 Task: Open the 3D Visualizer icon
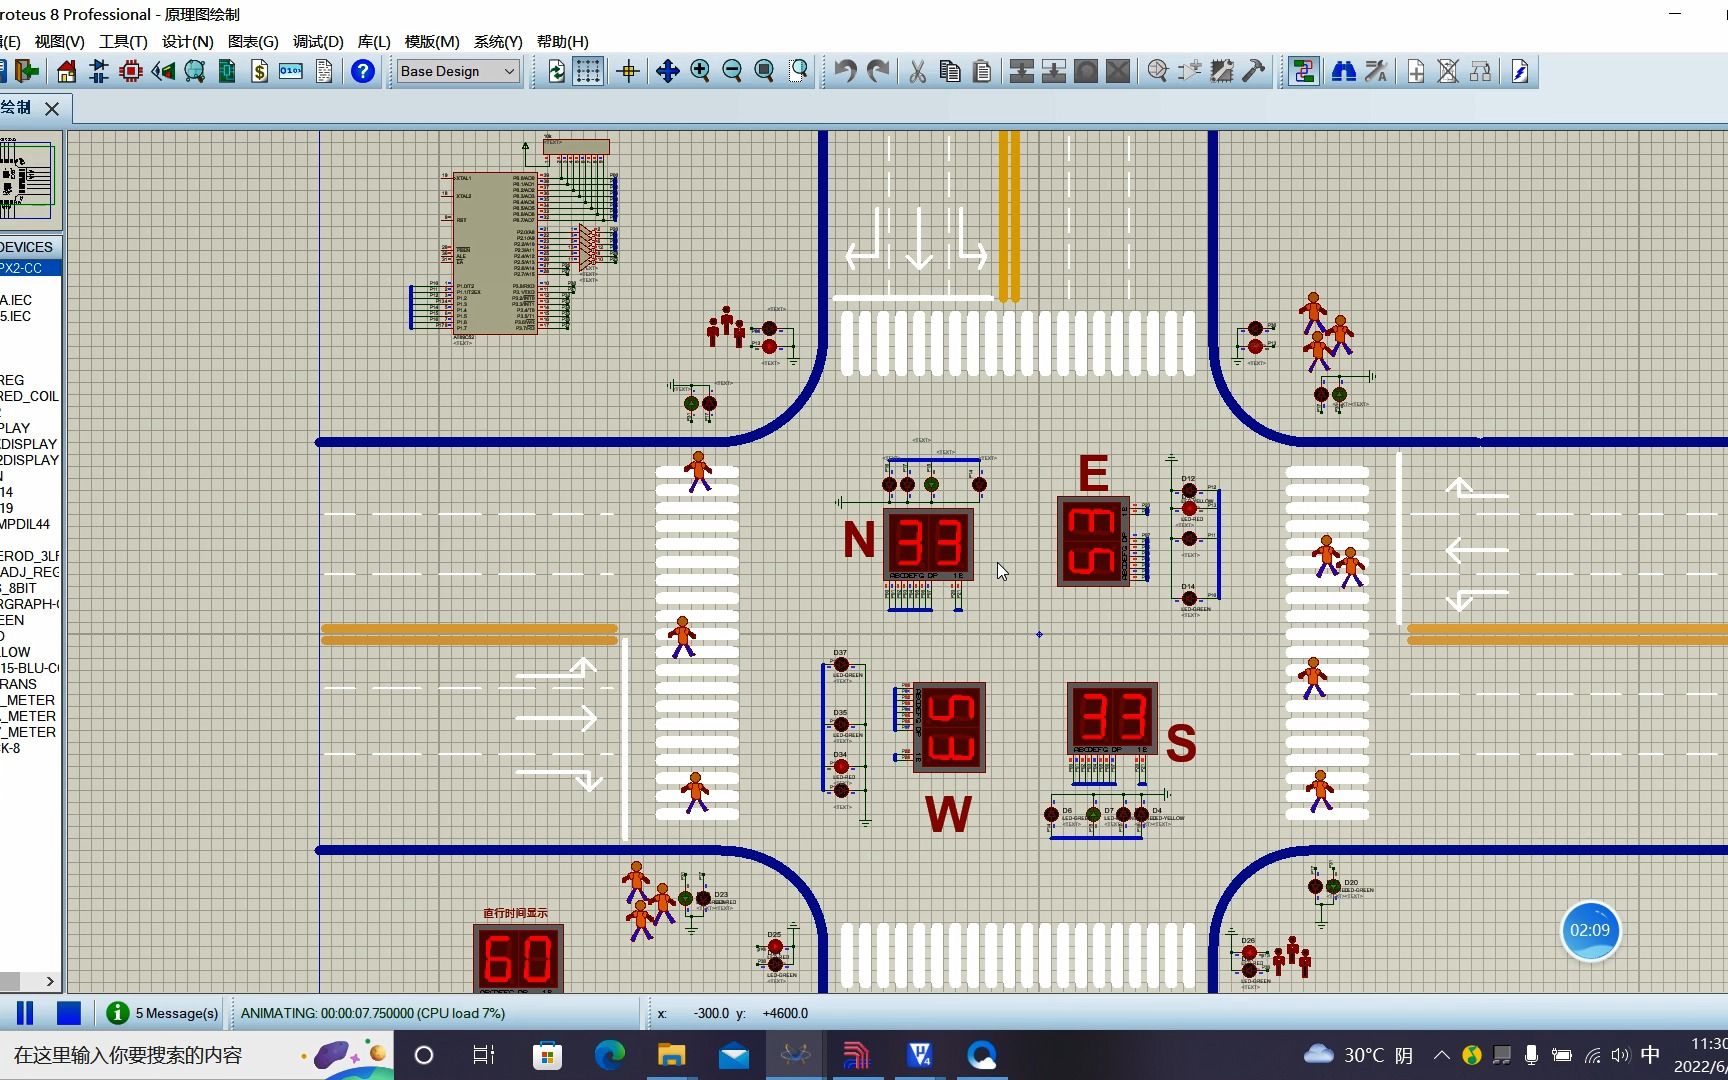point(163,71)
